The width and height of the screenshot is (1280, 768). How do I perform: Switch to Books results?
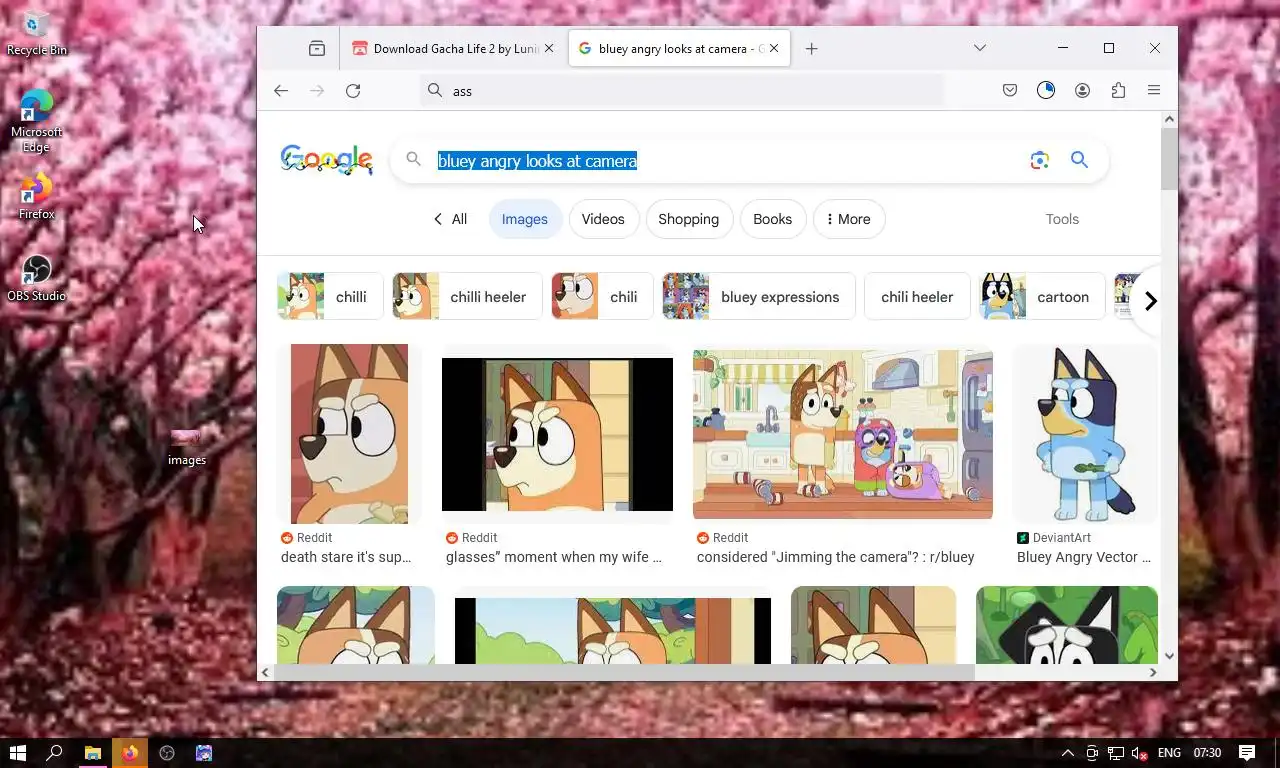[772, 219]
